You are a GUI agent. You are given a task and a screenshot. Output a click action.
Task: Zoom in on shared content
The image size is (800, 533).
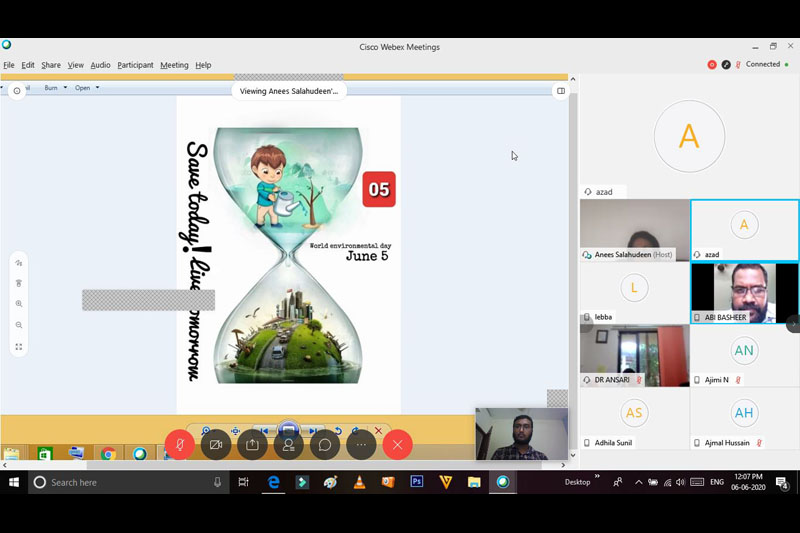(x=19, y=304)
